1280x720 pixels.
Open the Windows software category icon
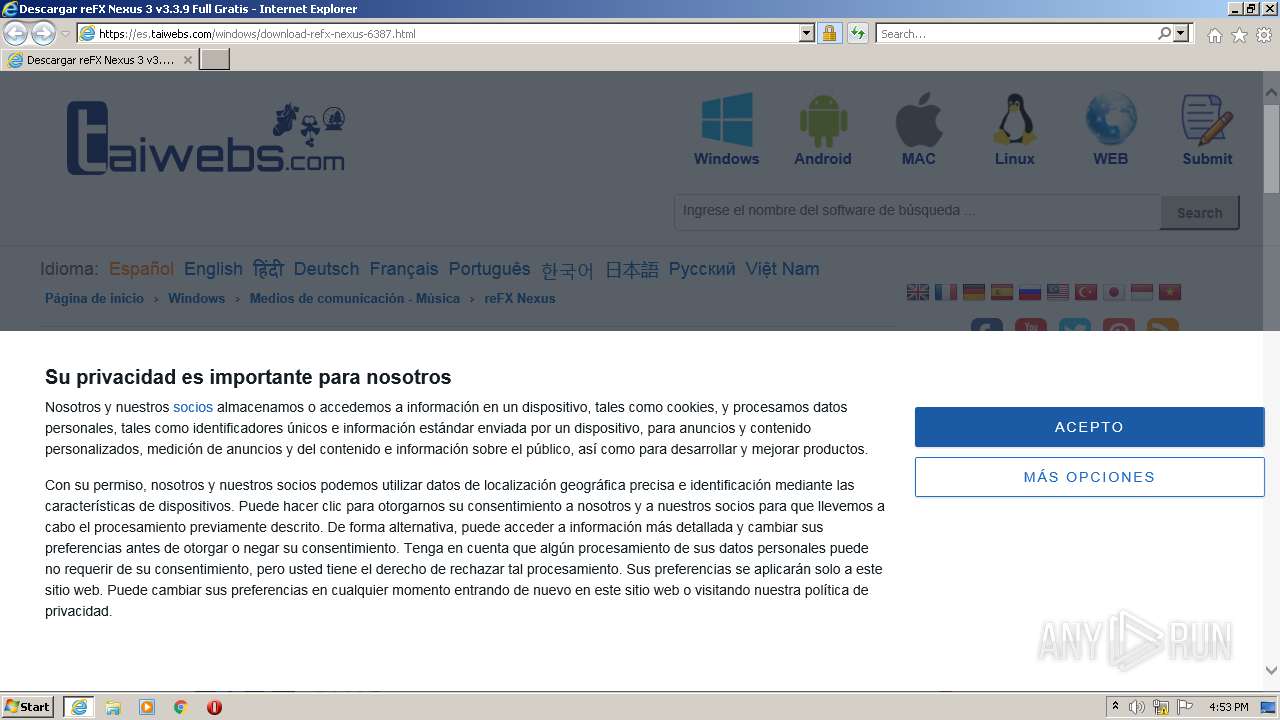[727, 120]
